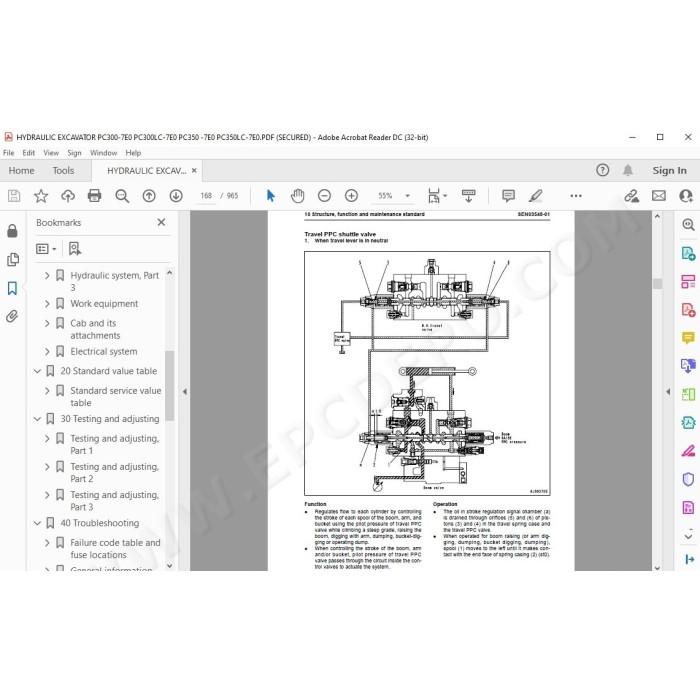Image resolution: width=700 pixels, height=700 pixels.
Task: Collapse 30 Testing and adjusting section
Action: coord(38,419)
